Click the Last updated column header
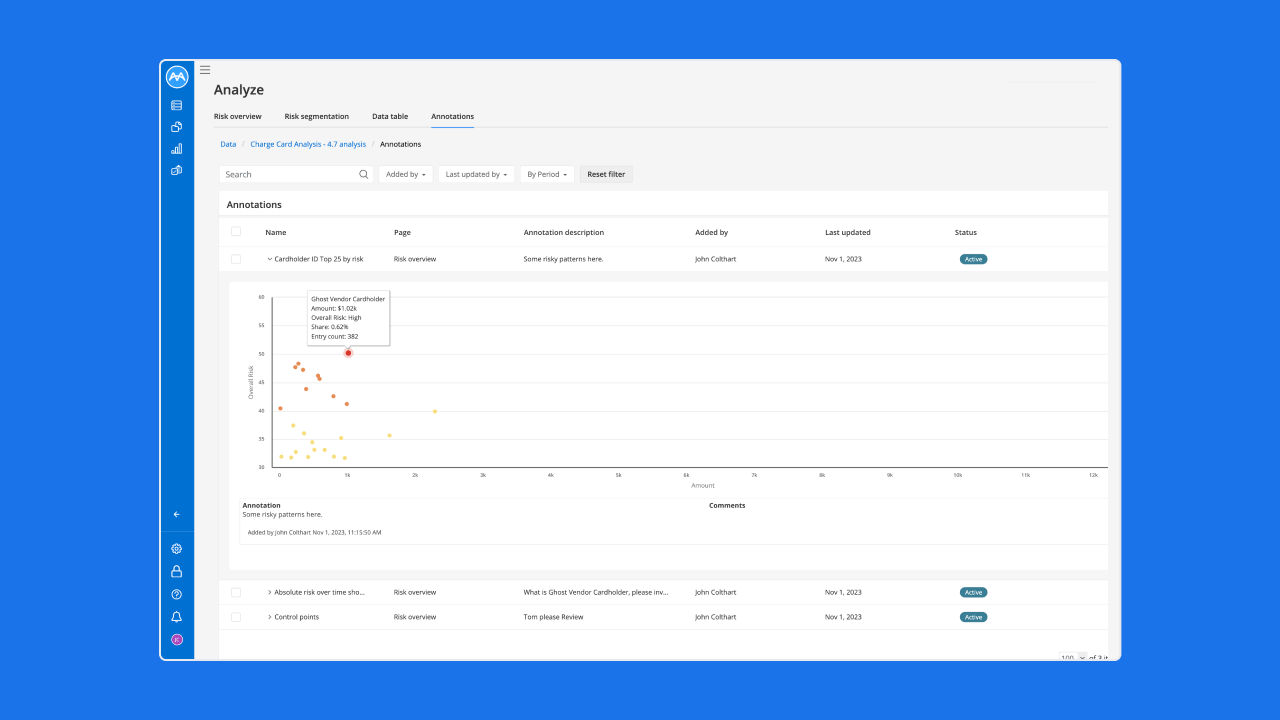Screen dimensions: 1280x720 tap(848, 233)
